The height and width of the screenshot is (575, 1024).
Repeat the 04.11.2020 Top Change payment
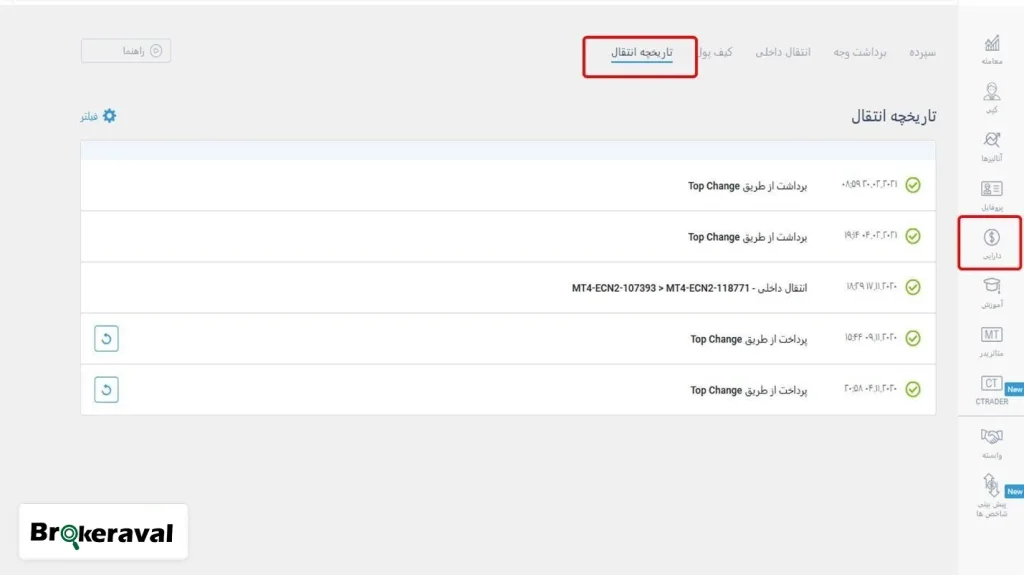(x=107, y=390)
